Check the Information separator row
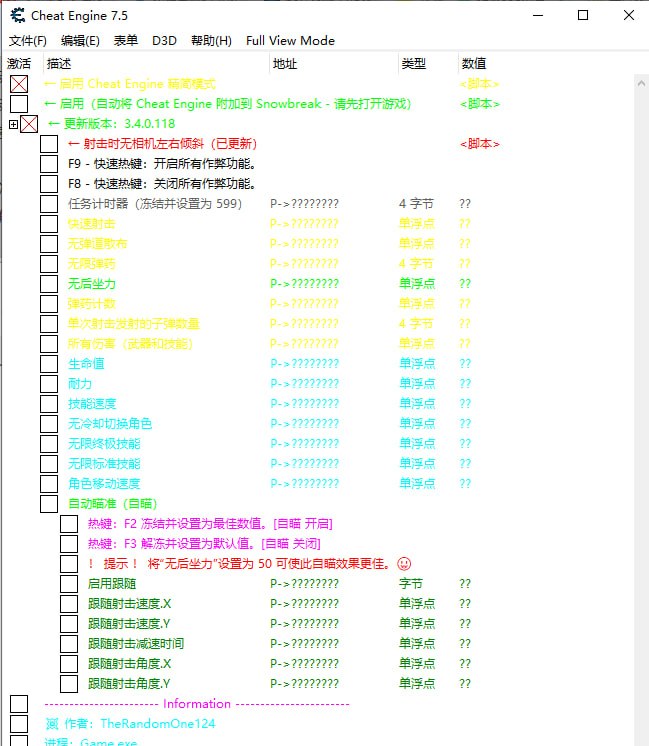The image size is (649, 746). point(19,704)
